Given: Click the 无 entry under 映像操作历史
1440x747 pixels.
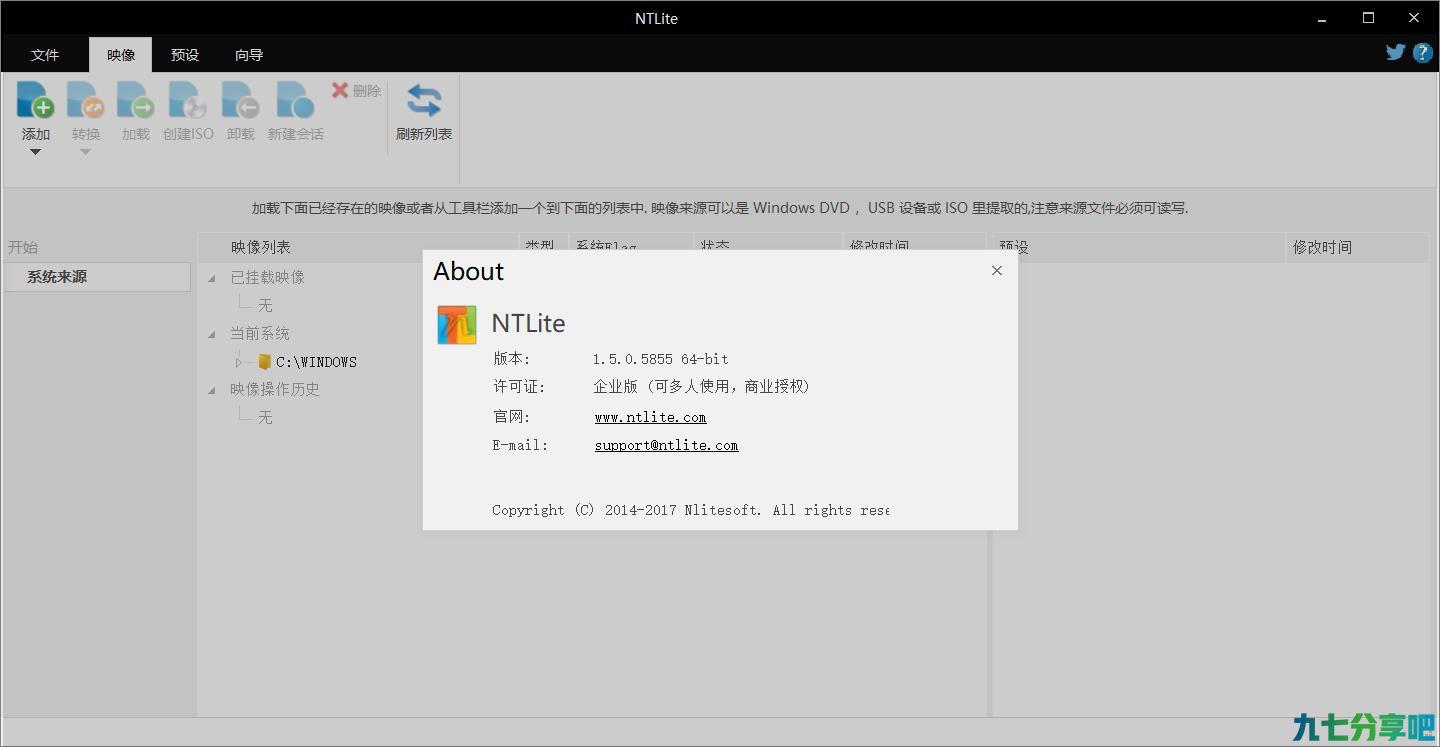Looking at the screenshot, I should 265,417.
